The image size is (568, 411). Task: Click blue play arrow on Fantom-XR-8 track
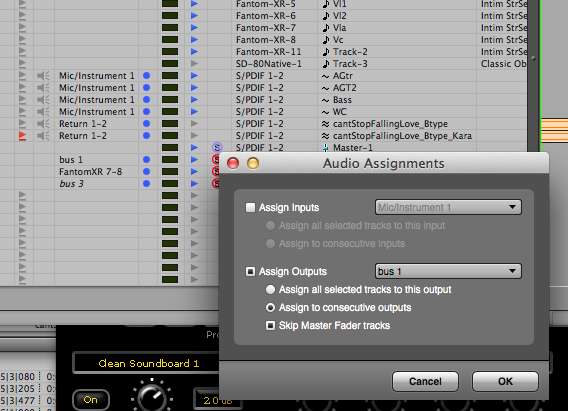click(195, 39)
